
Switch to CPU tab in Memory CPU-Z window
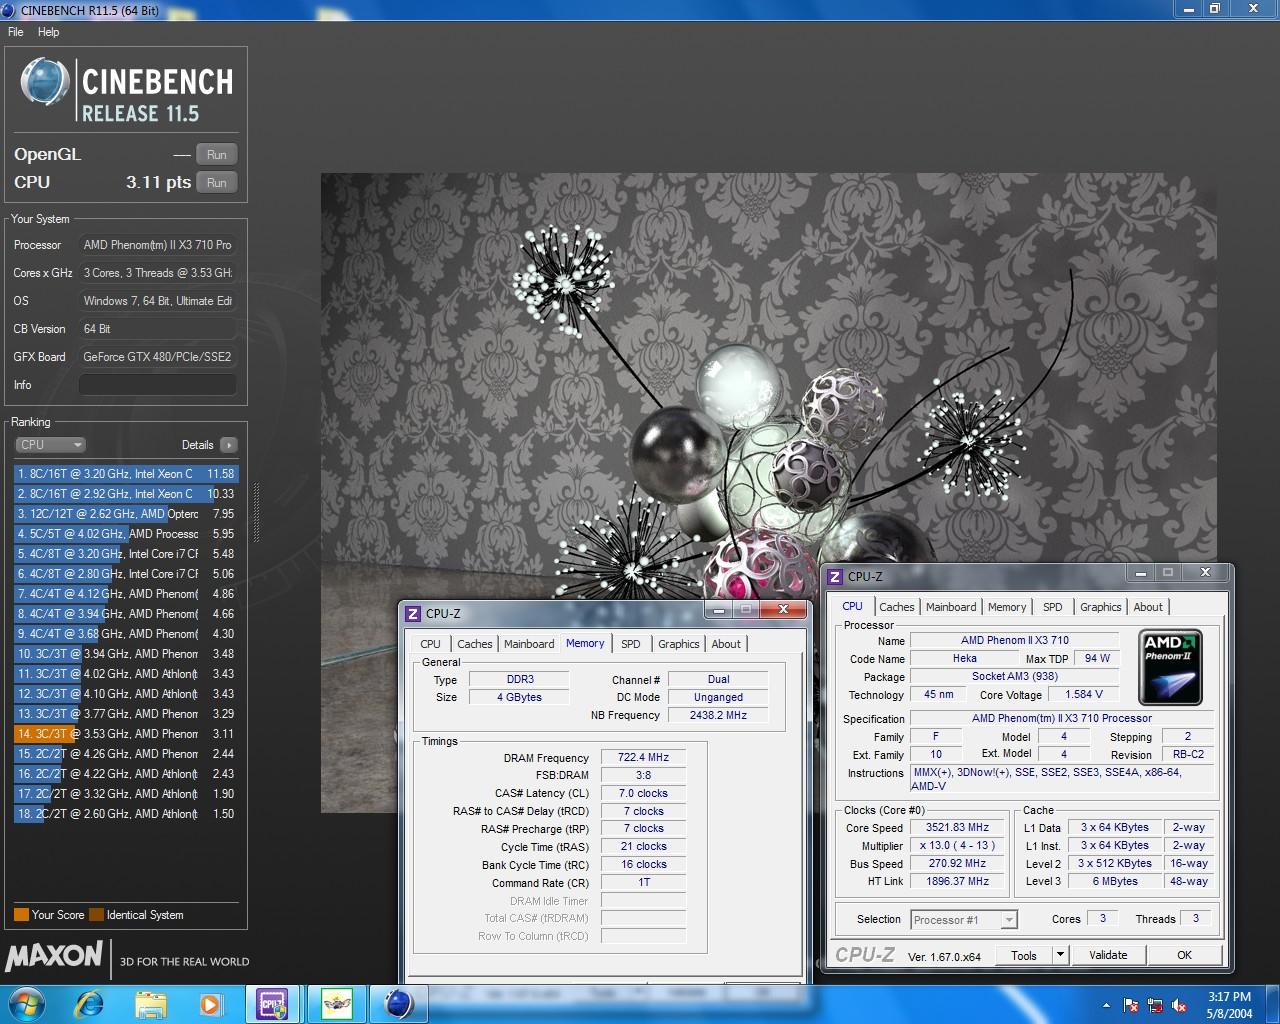[x=430, y=644]
